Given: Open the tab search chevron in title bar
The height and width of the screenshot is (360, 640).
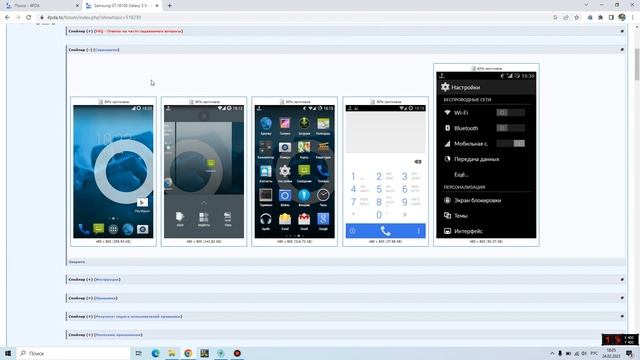Looking at the screenshot, I should tap(586, 5).
